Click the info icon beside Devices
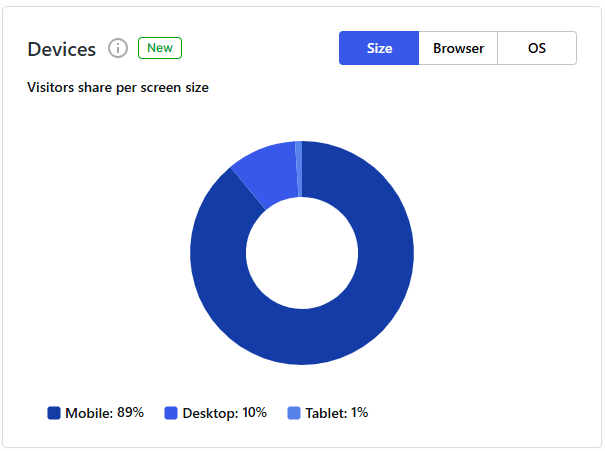 pyautogui.click(x=118, y=48)
